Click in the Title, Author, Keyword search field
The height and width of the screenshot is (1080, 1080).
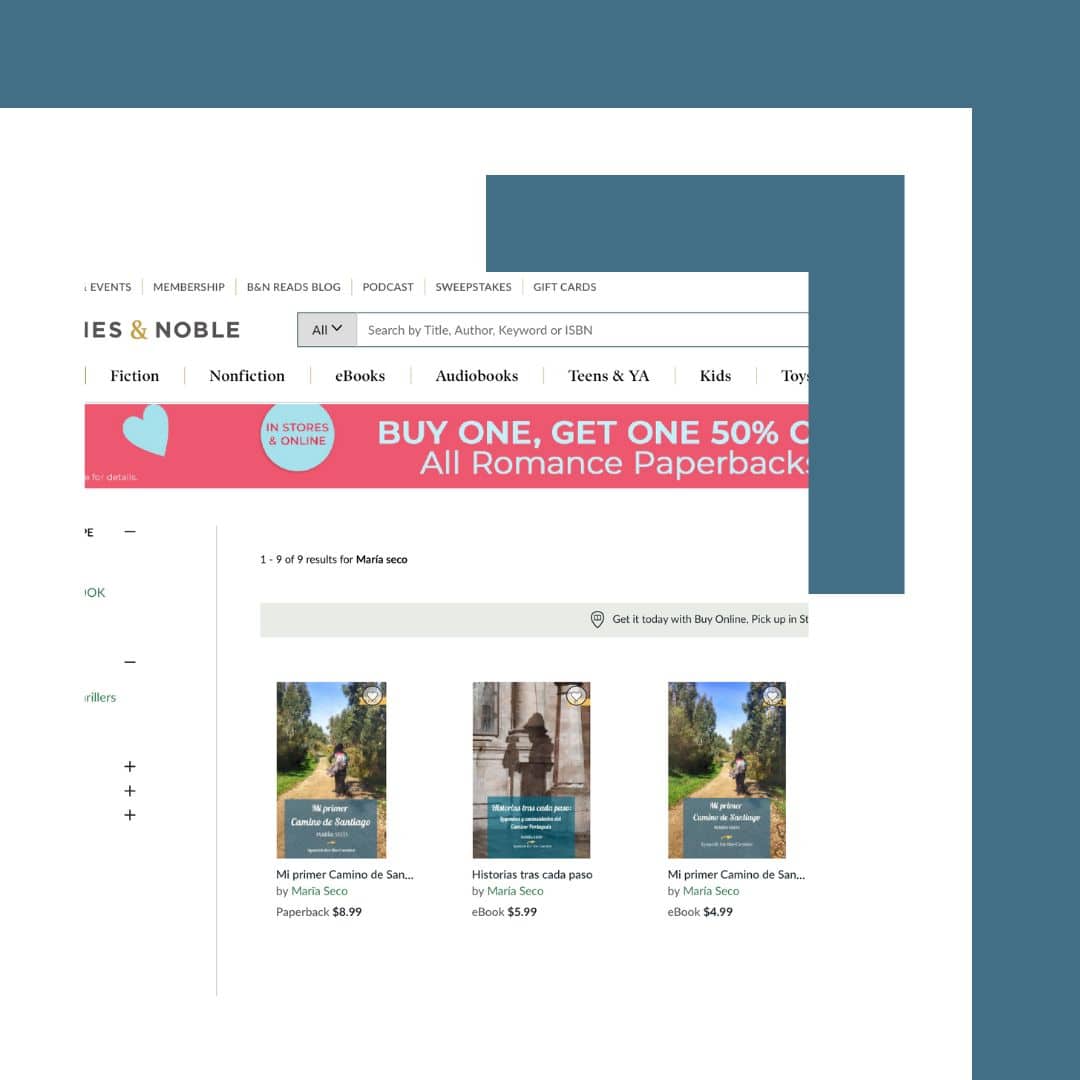coord(580,330)
